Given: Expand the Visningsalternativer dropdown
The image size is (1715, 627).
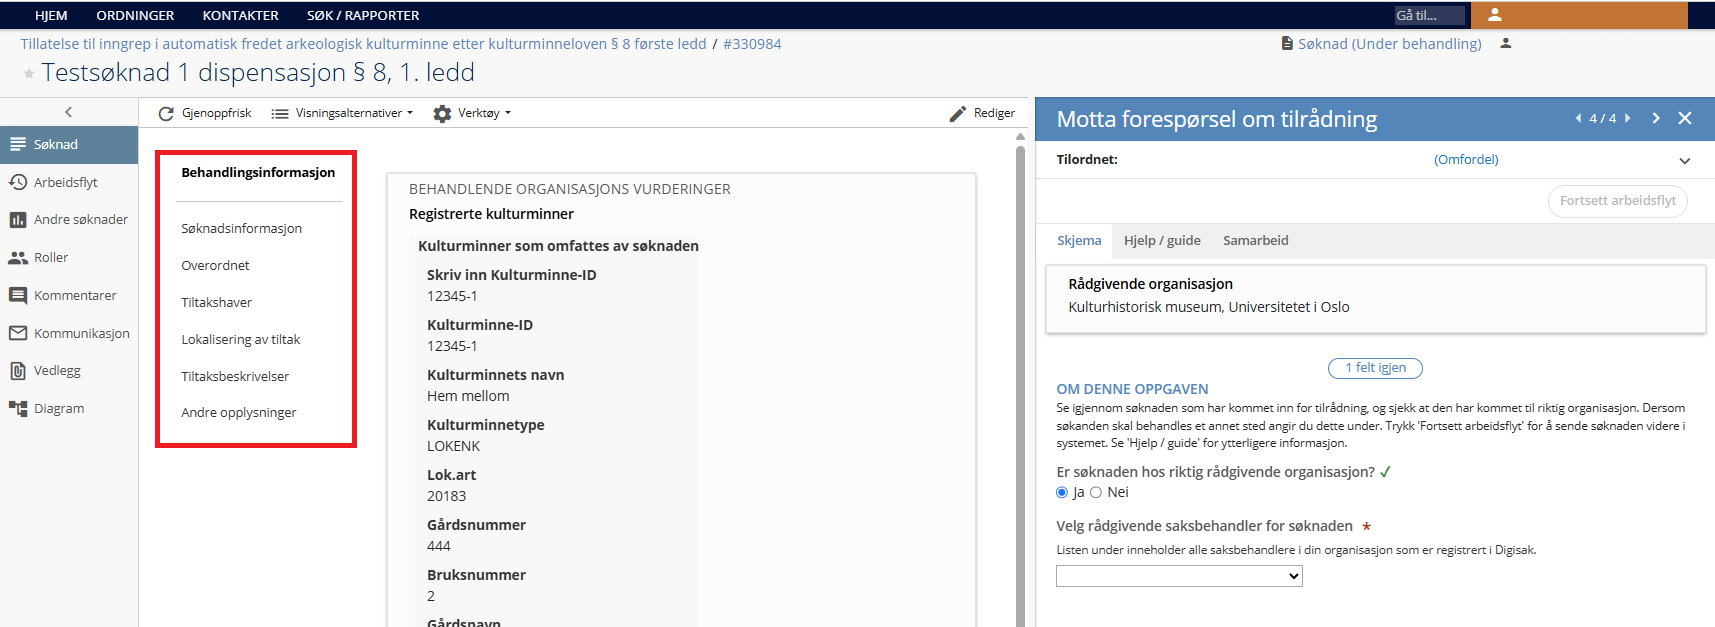Looking at the screenshot, I should pyautogui.click(x=342, y=114).
